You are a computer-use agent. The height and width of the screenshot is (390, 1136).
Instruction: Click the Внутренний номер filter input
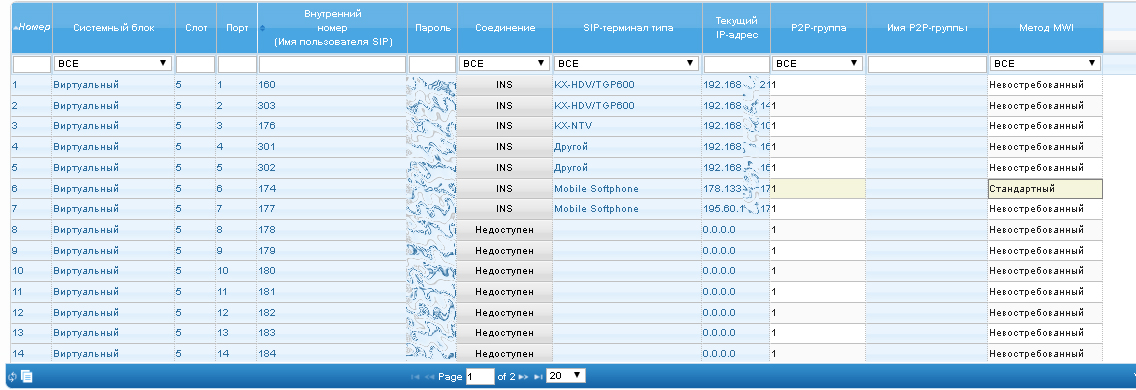click(333, 65)
